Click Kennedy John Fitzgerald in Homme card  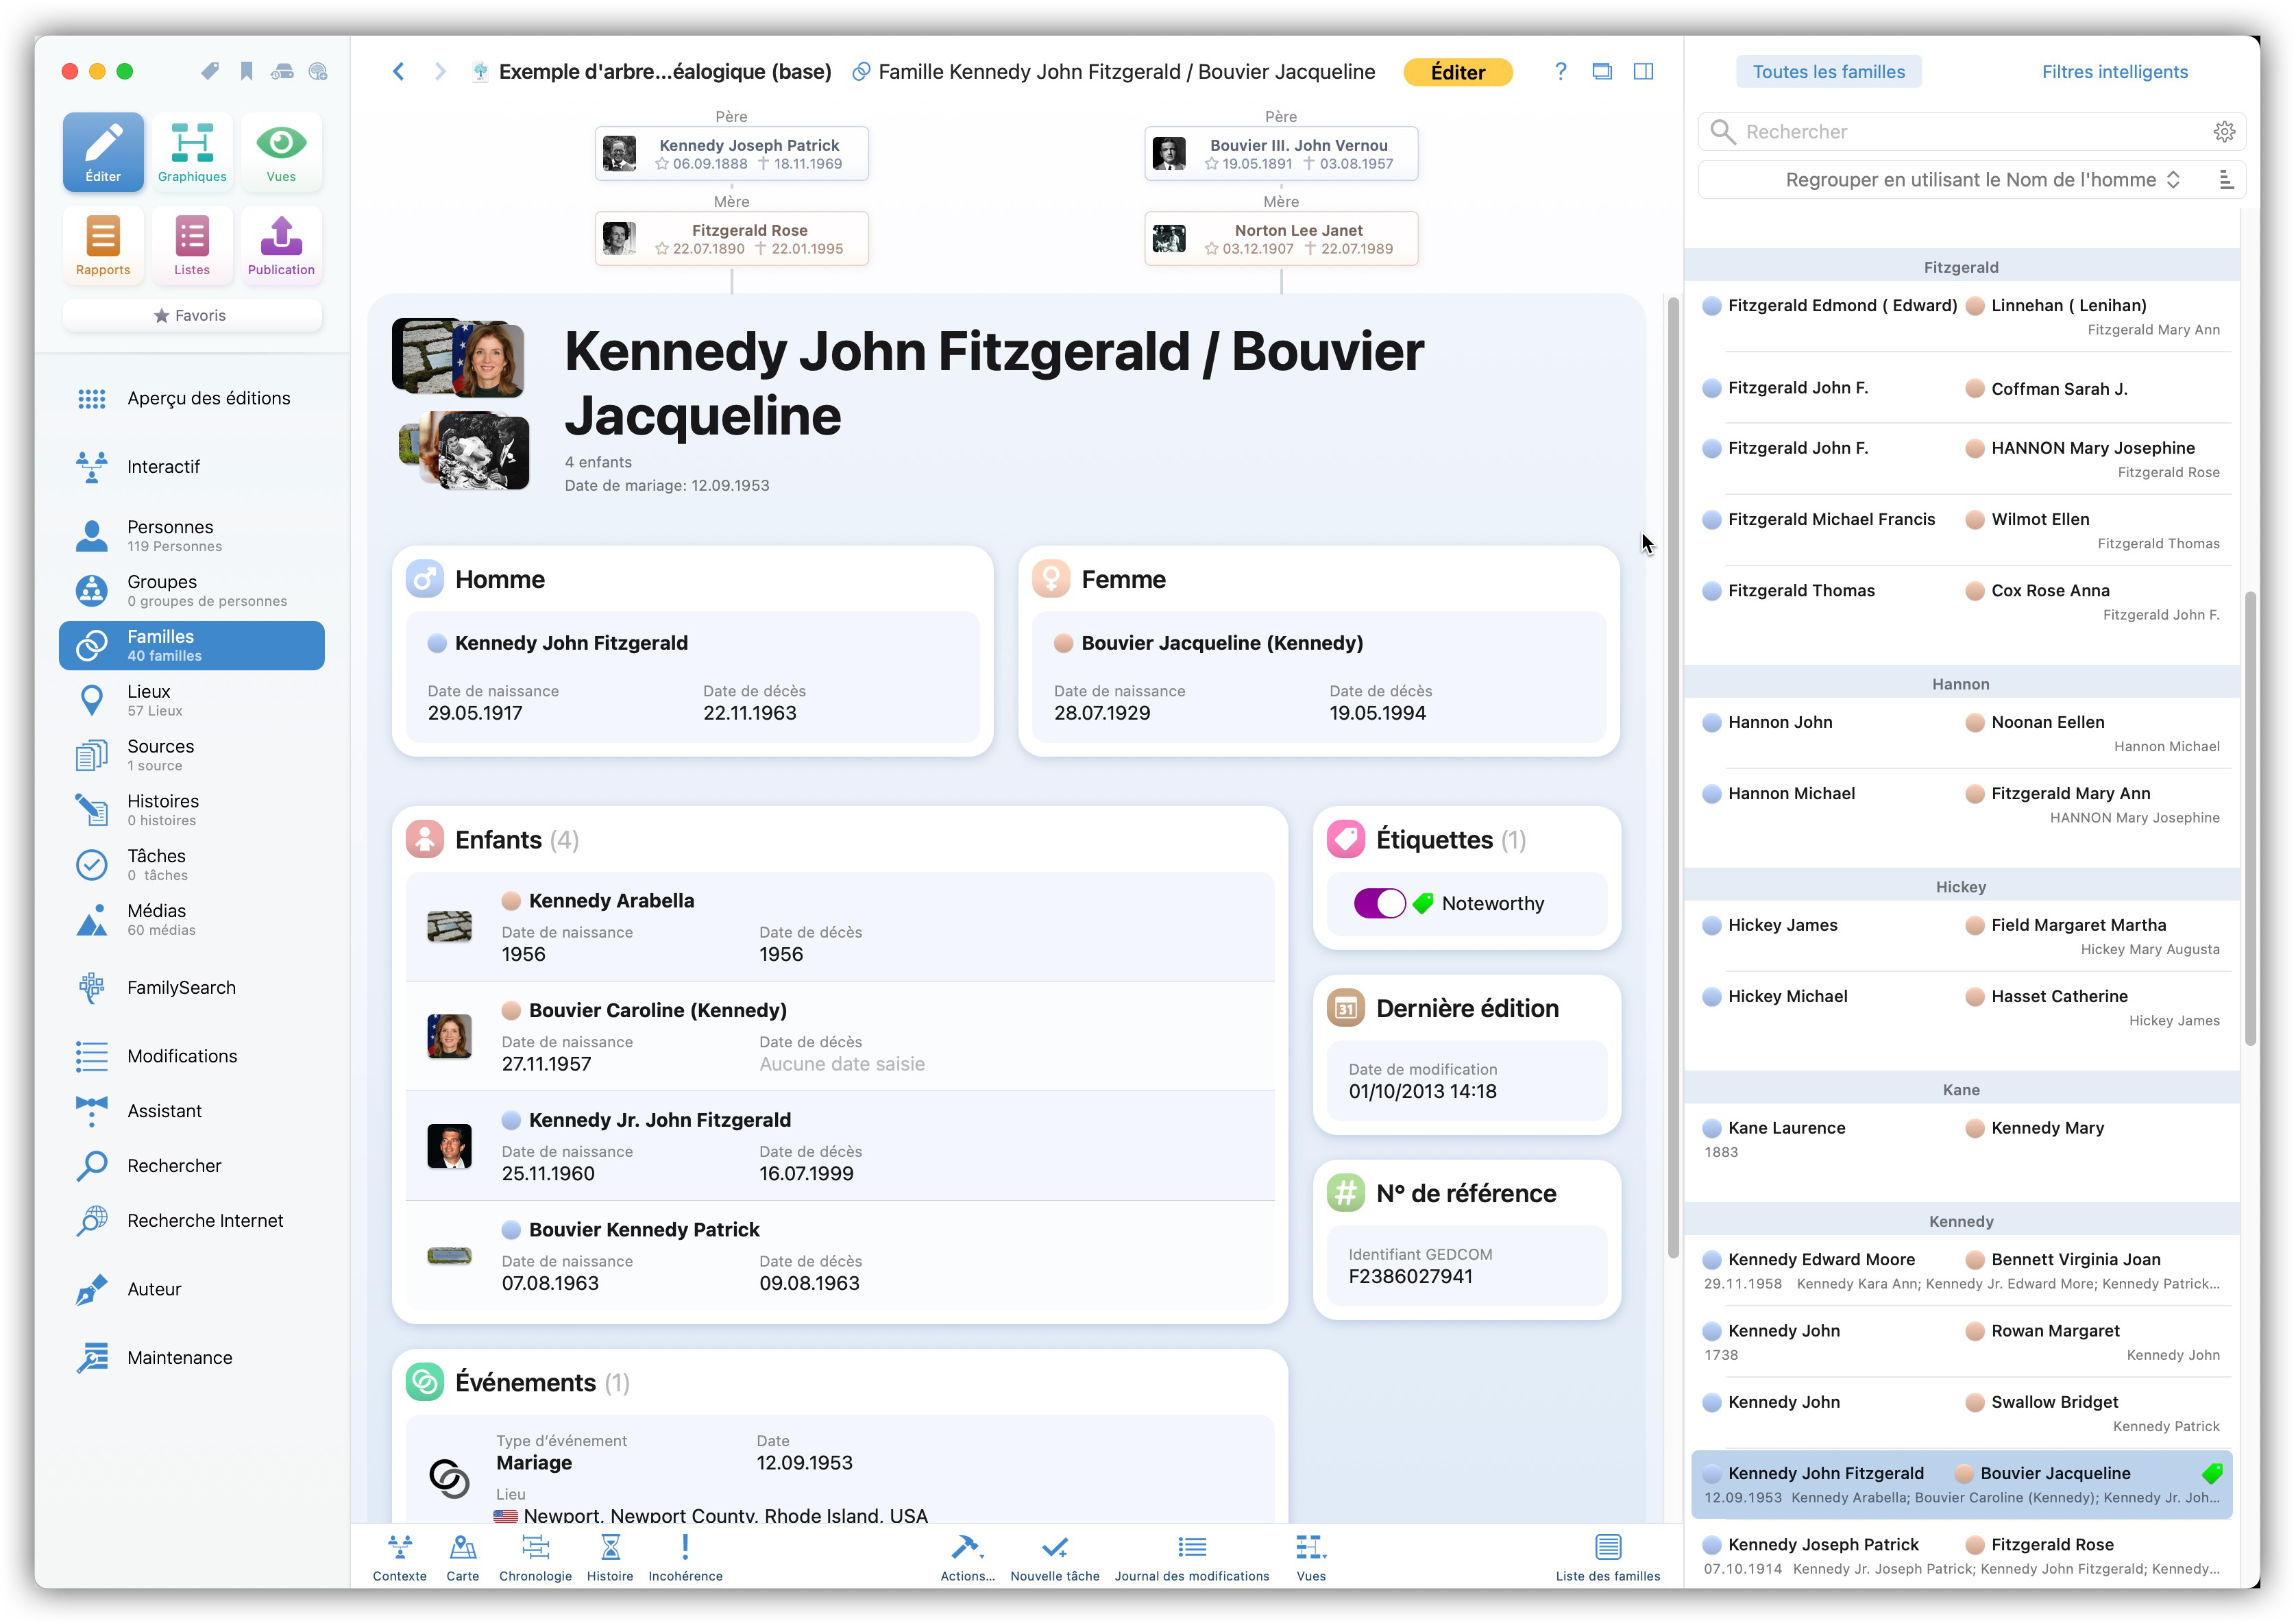pos(571,643)
